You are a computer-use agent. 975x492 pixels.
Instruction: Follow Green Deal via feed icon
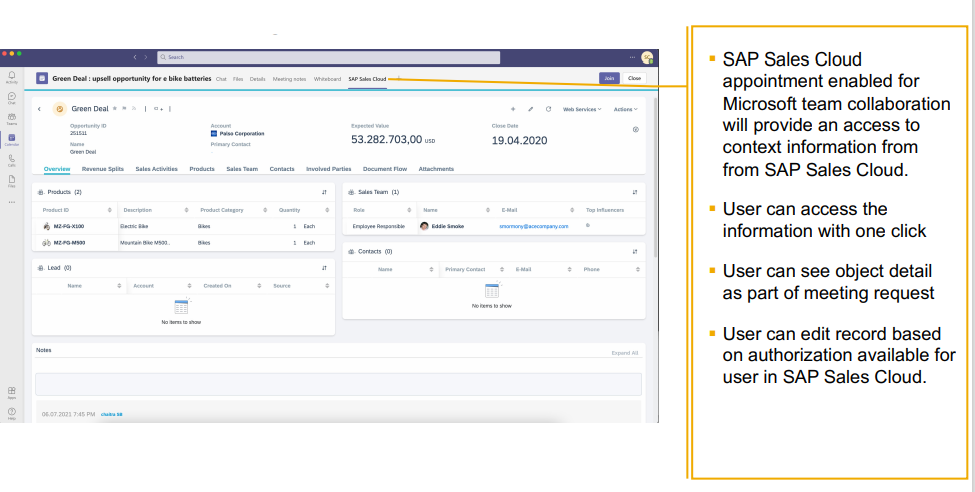tap(134, 108)
